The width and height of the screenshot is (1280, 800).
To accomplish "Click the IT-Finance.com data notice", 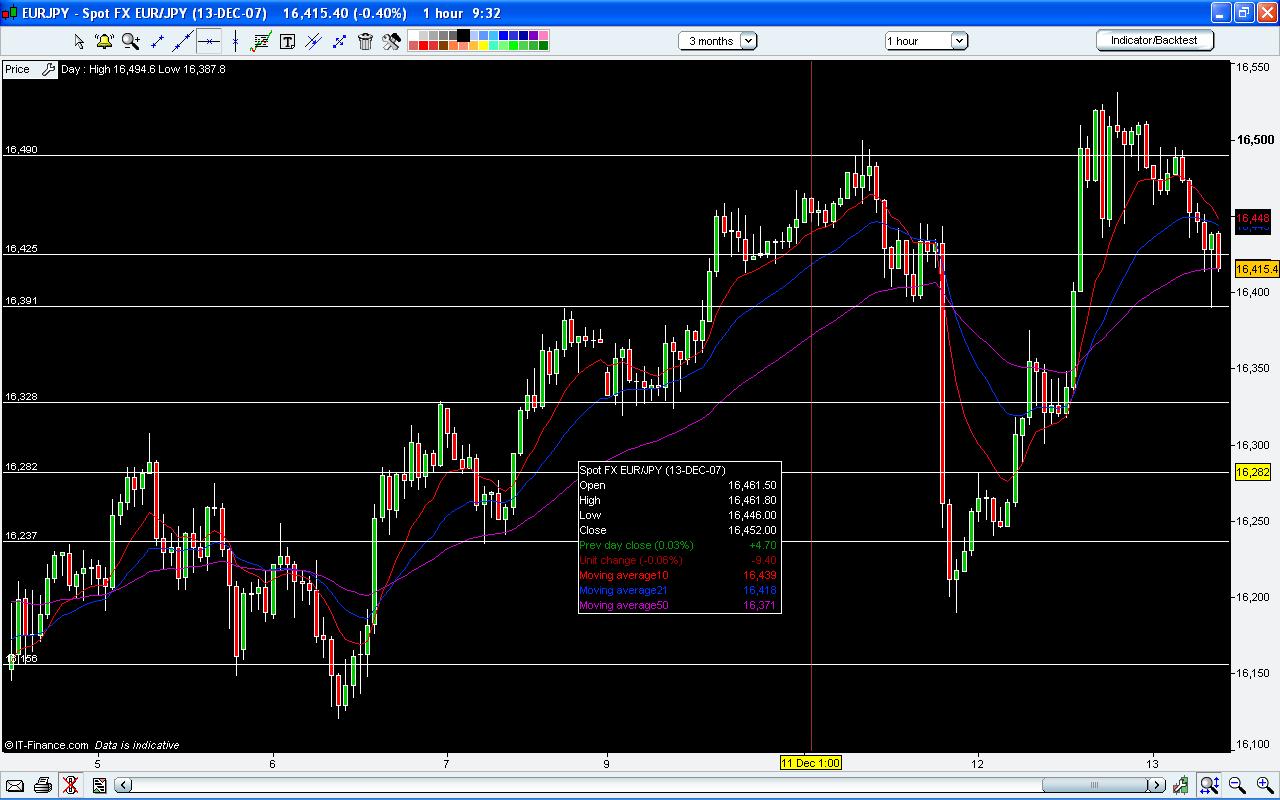I will pyautogui.click(x=92, y=745).
